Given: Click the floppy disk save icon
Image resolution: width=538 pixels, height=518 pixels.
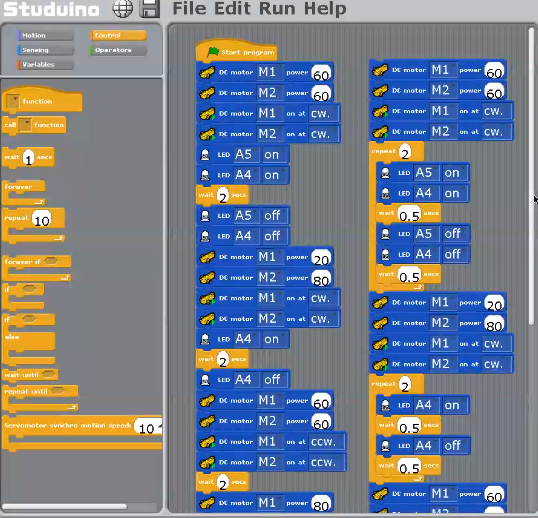Looking at the screenshot, I should (x=150, y=9).
